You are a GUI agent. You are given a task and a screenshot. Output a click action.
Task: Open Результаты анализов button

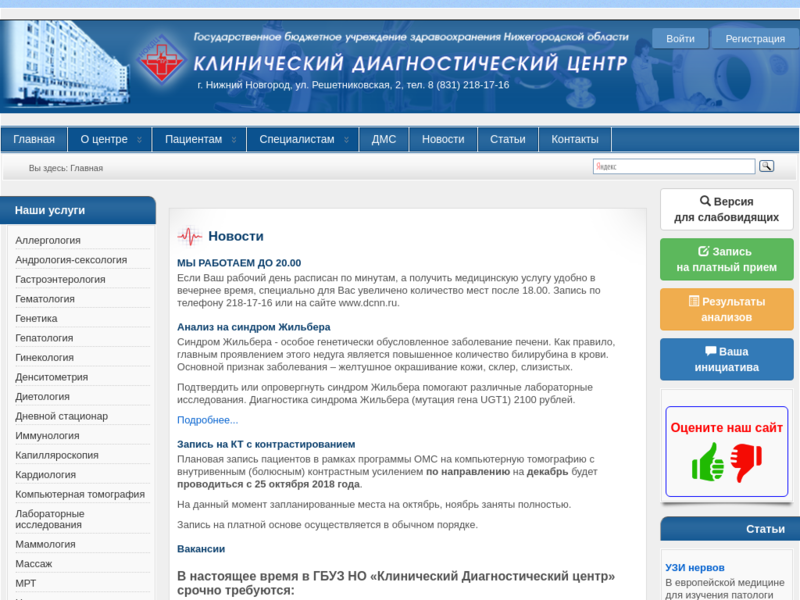(727, 309)
